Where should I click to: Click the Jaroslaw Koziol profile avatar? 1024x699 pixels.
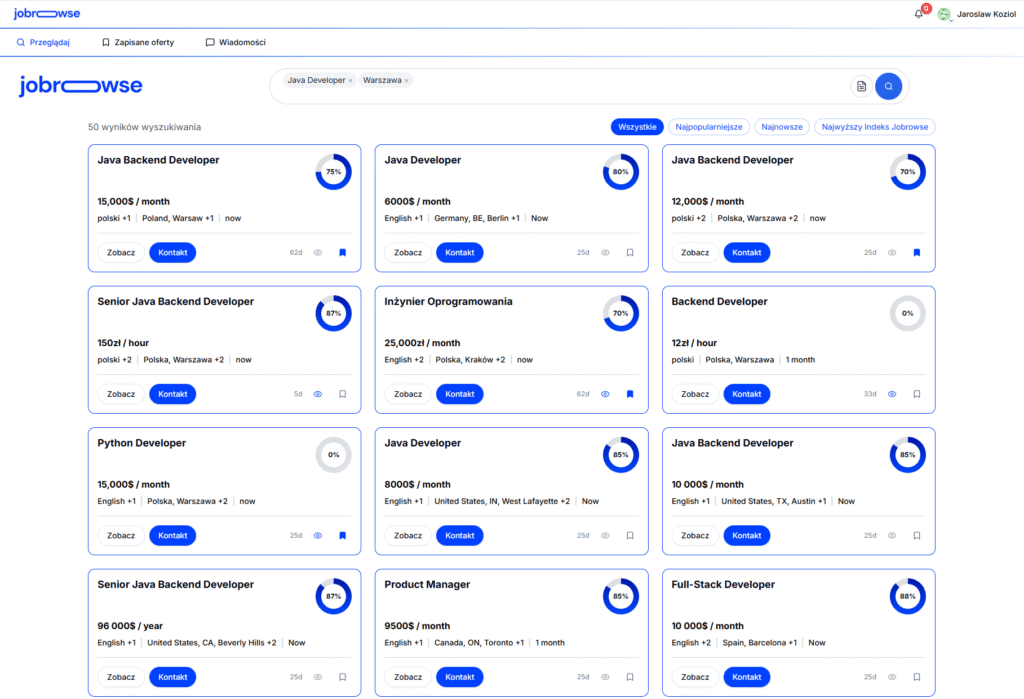[944, 14]
